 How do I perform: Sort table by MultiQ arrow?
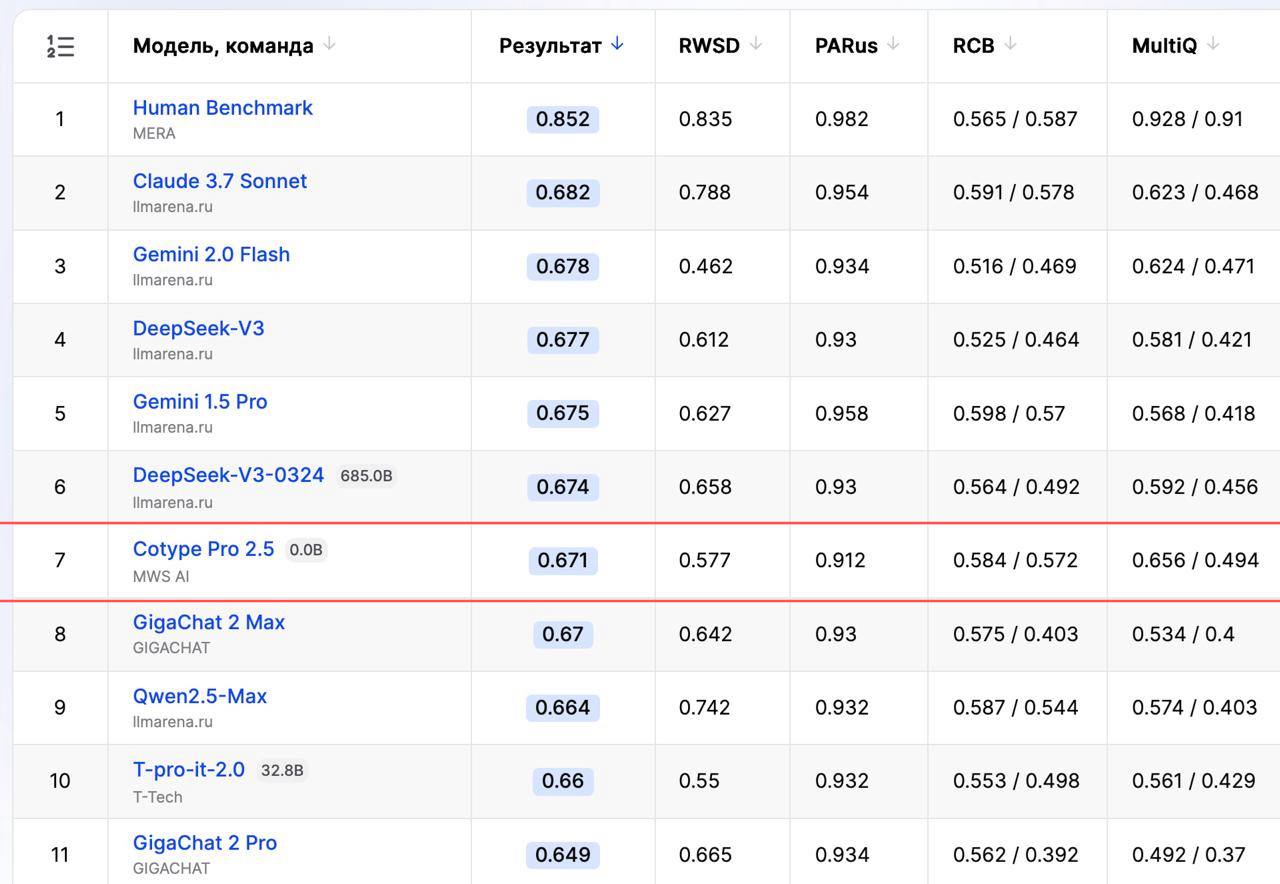pyautogui.click(x=1212, y=44)
